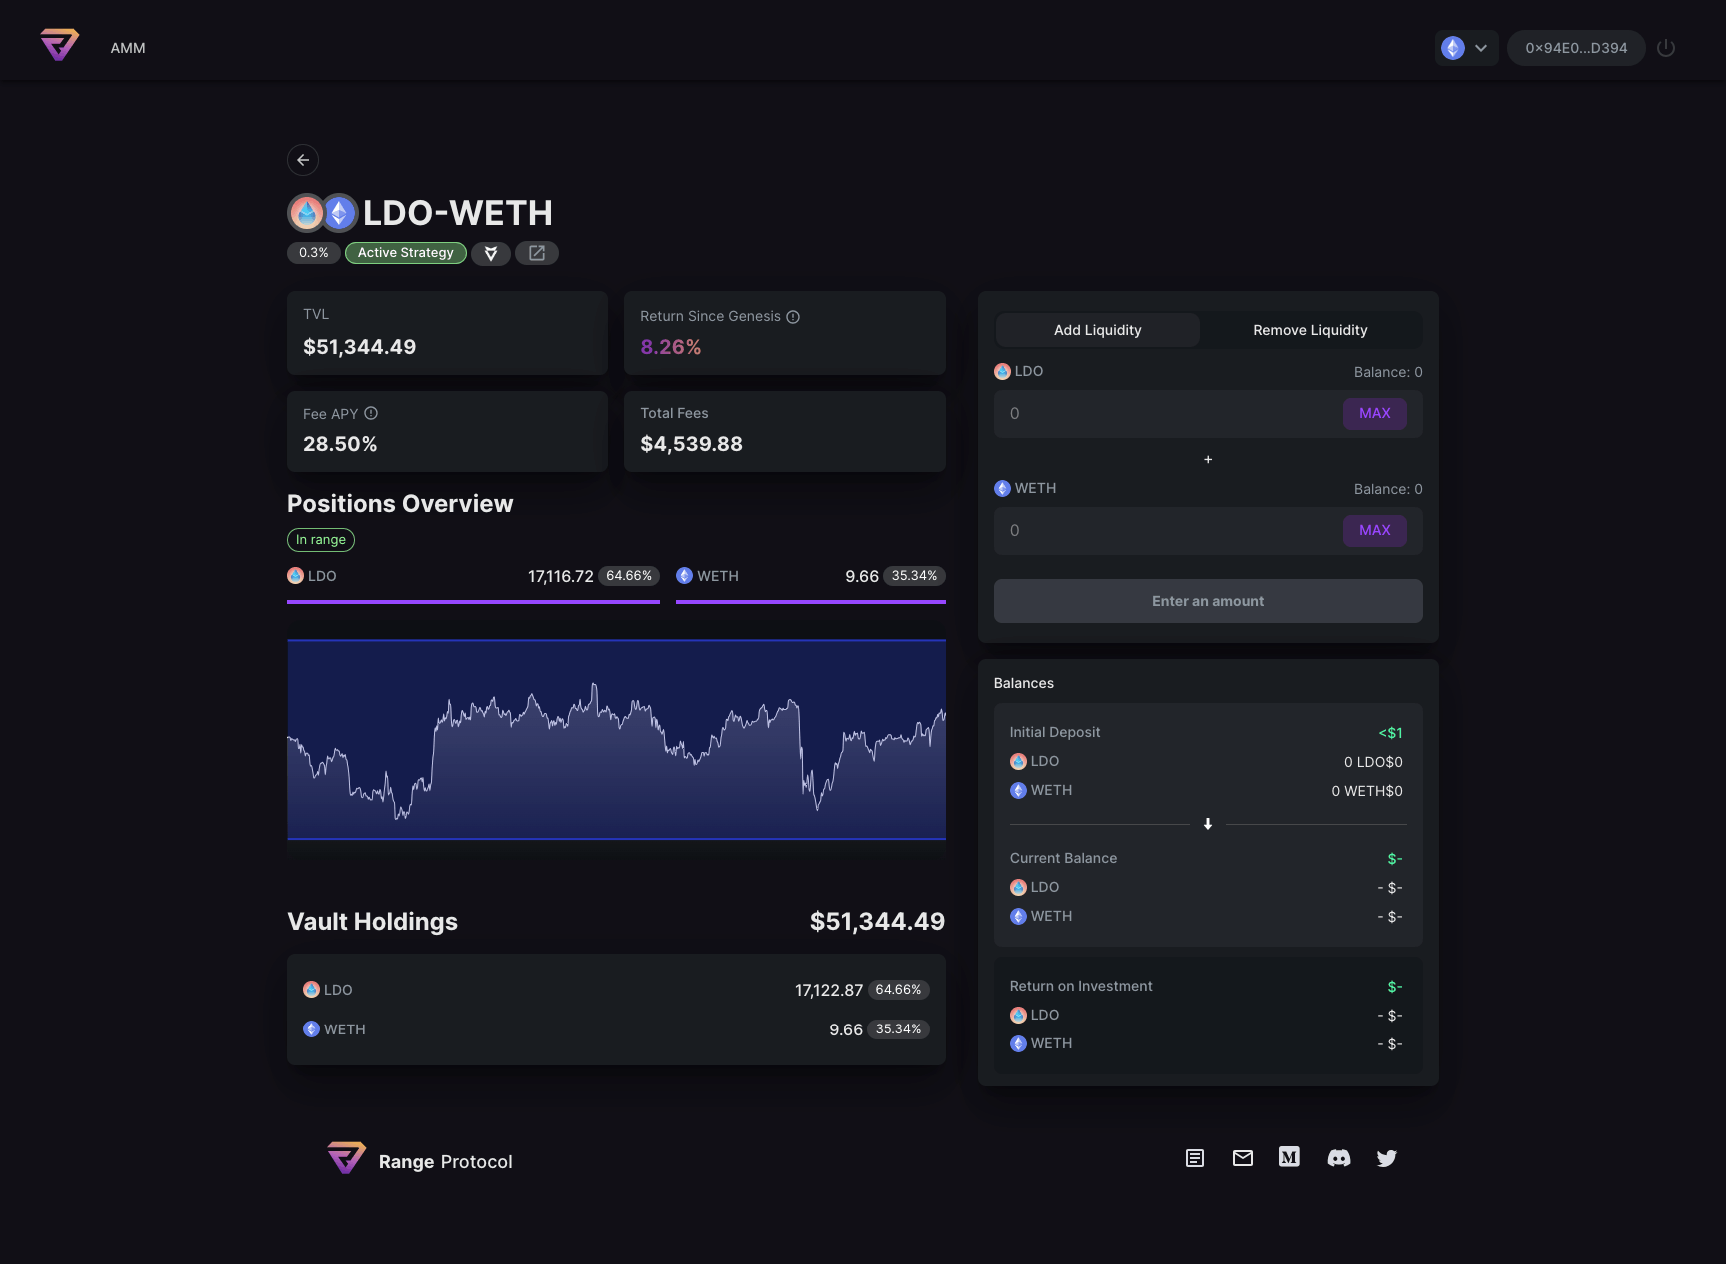Click the down arrow between balances
Screen dimensions: 1726x1265
tap(1208, 824)
